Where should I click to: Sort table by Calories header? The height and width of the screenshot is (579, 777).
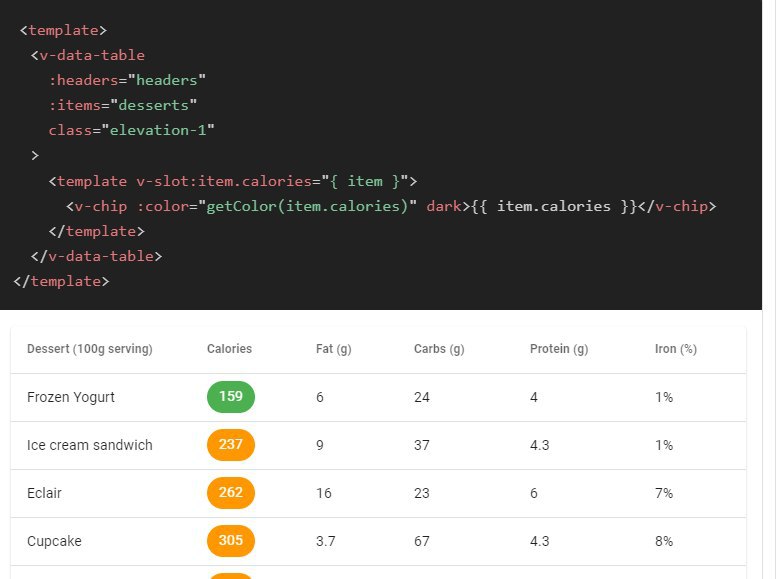[229, 349]
